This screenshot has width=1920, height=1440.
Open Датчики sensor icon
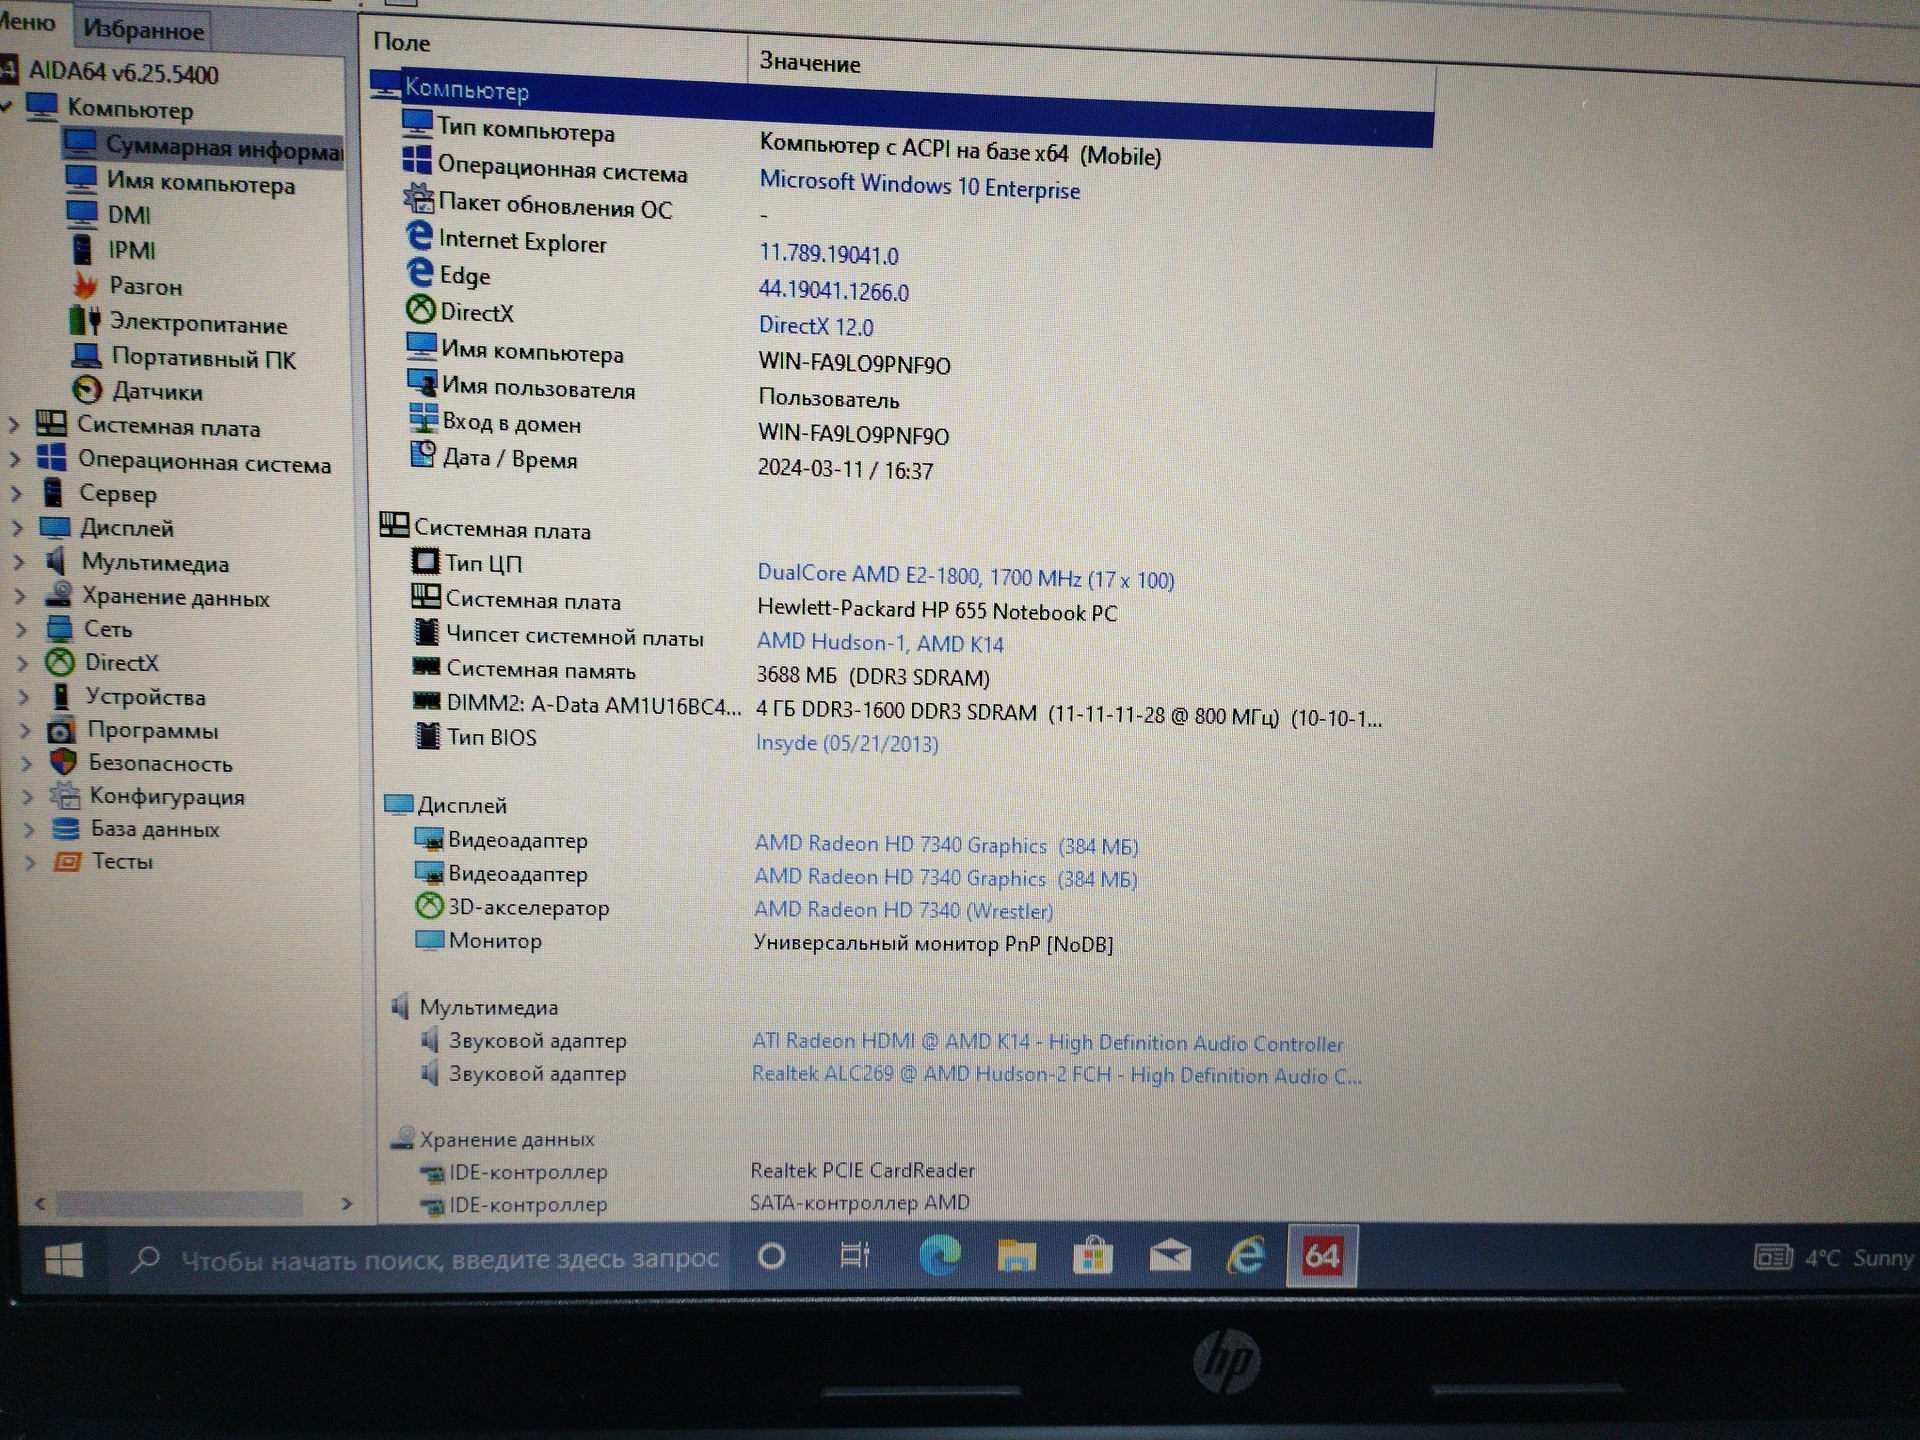[x=88, y=390]
